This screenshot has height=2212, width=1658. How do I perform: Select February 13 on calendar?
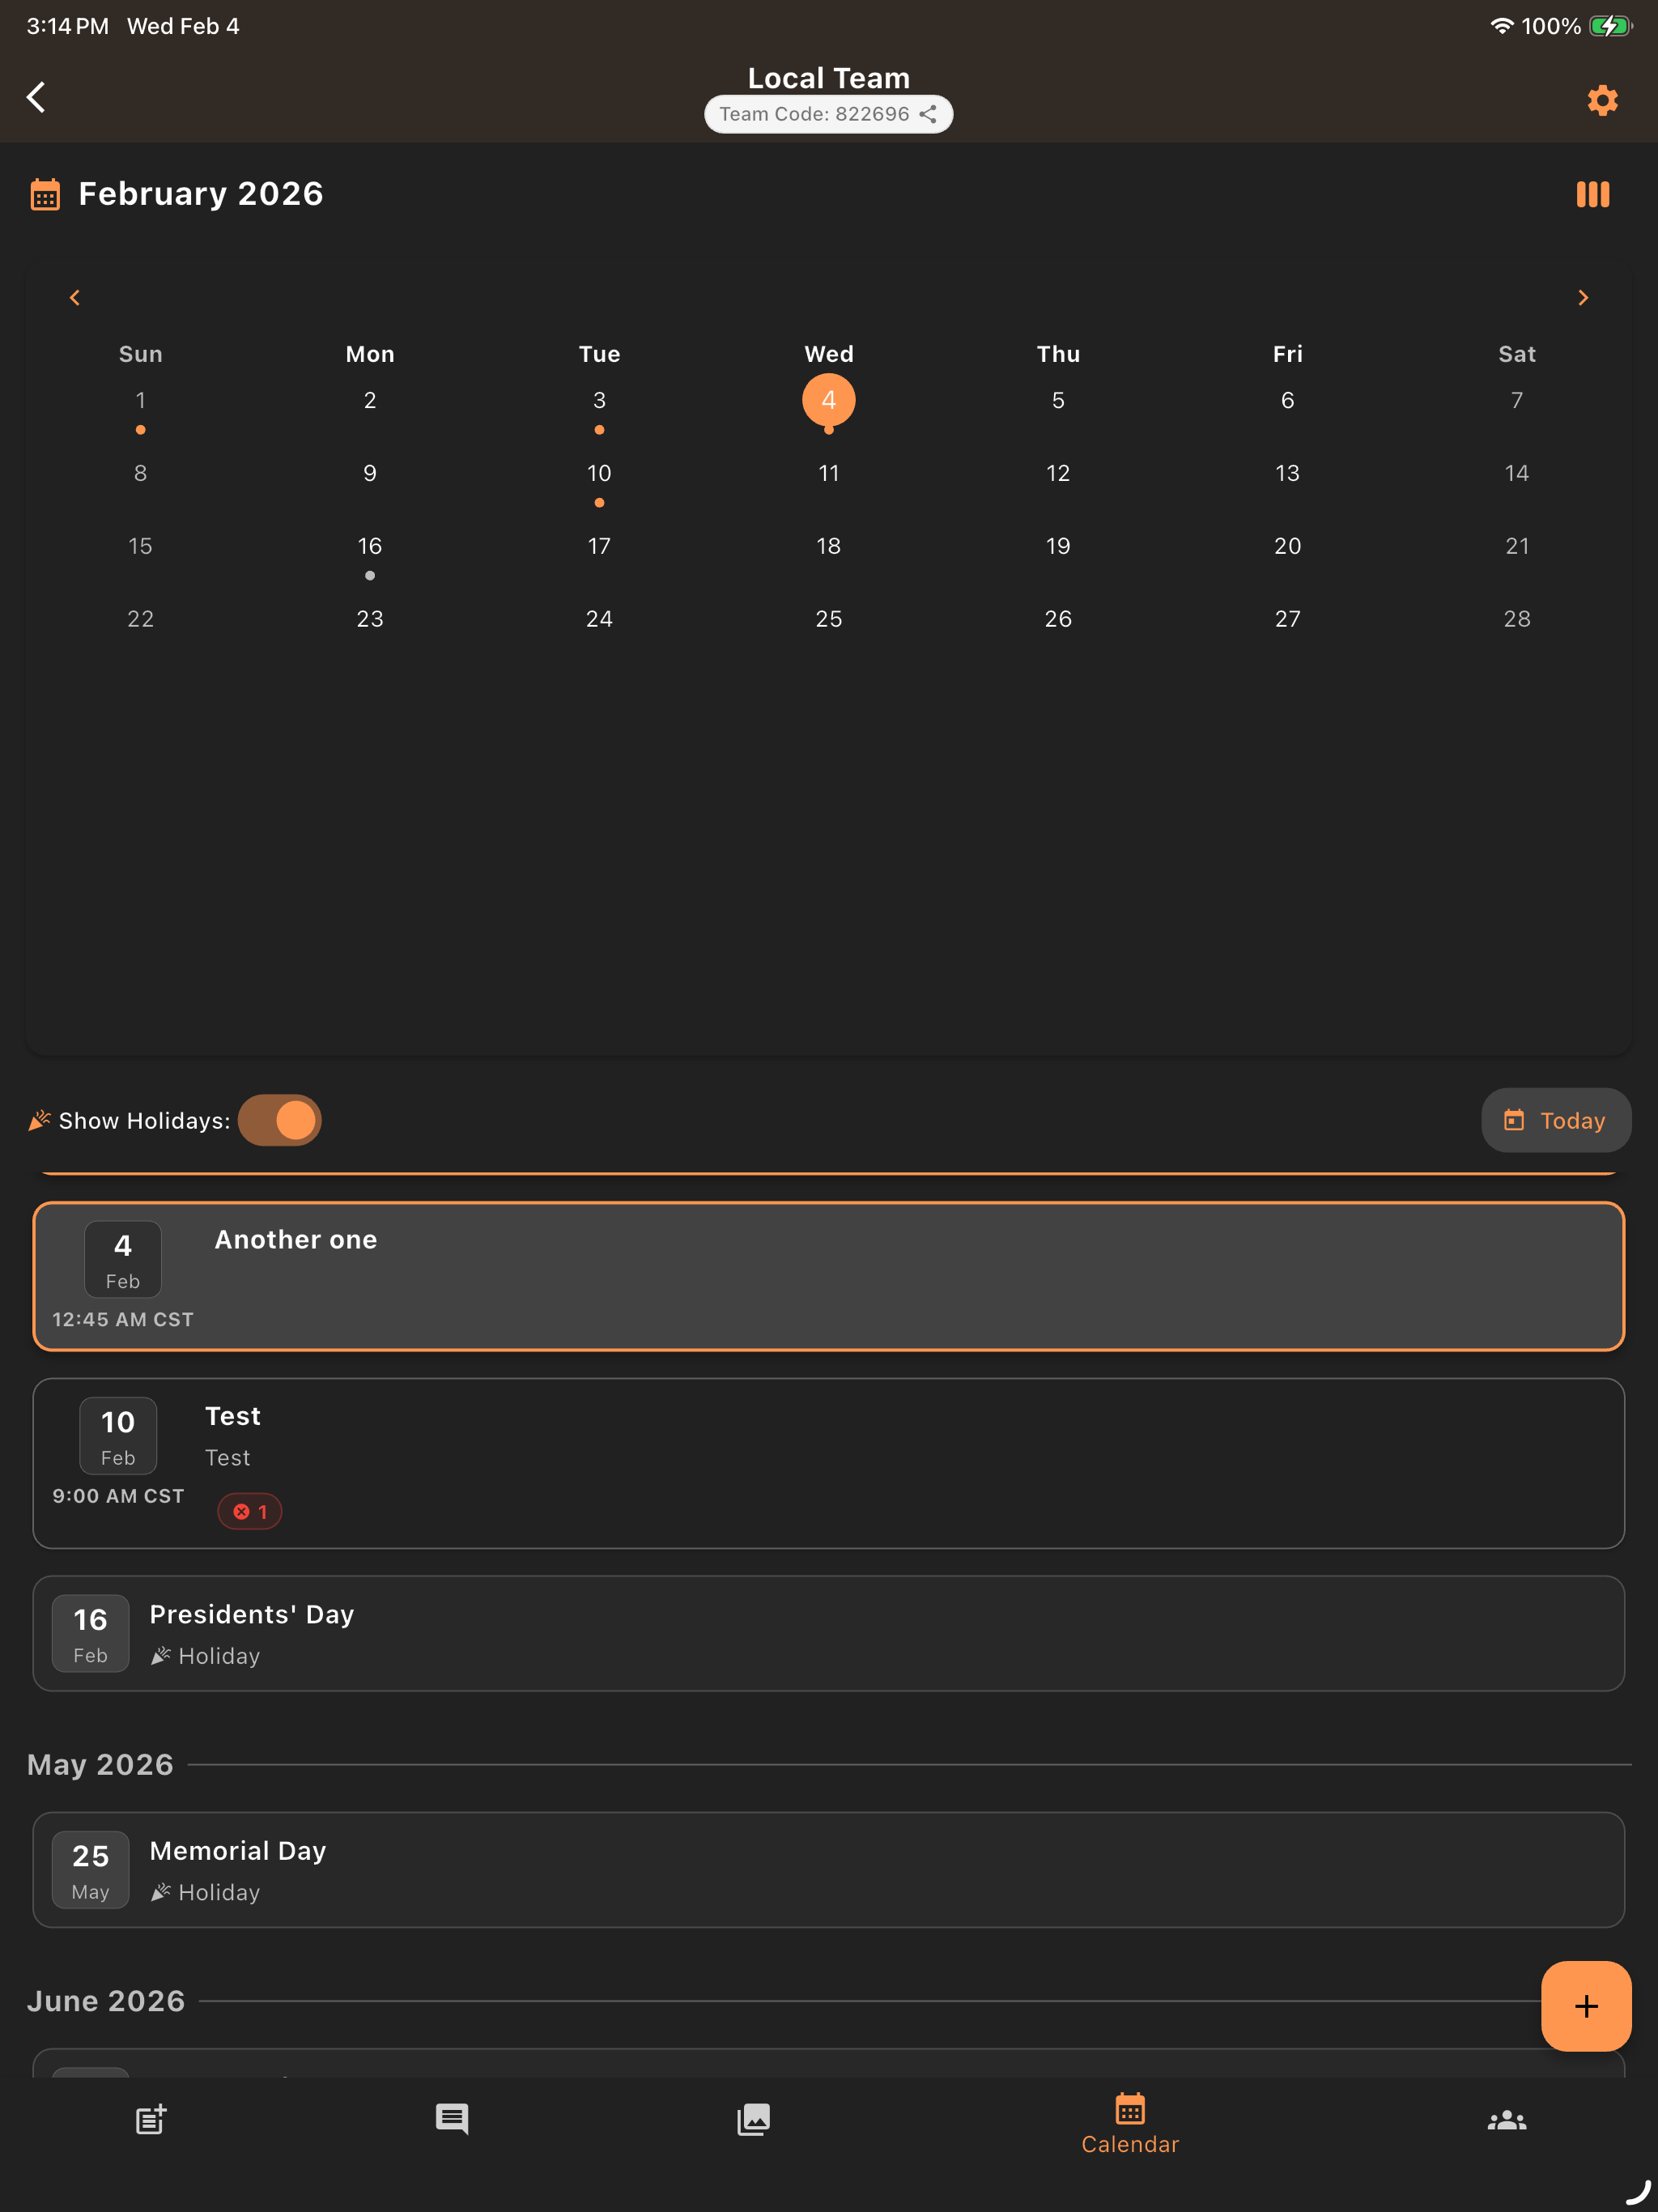click(x=1287, y=473)
